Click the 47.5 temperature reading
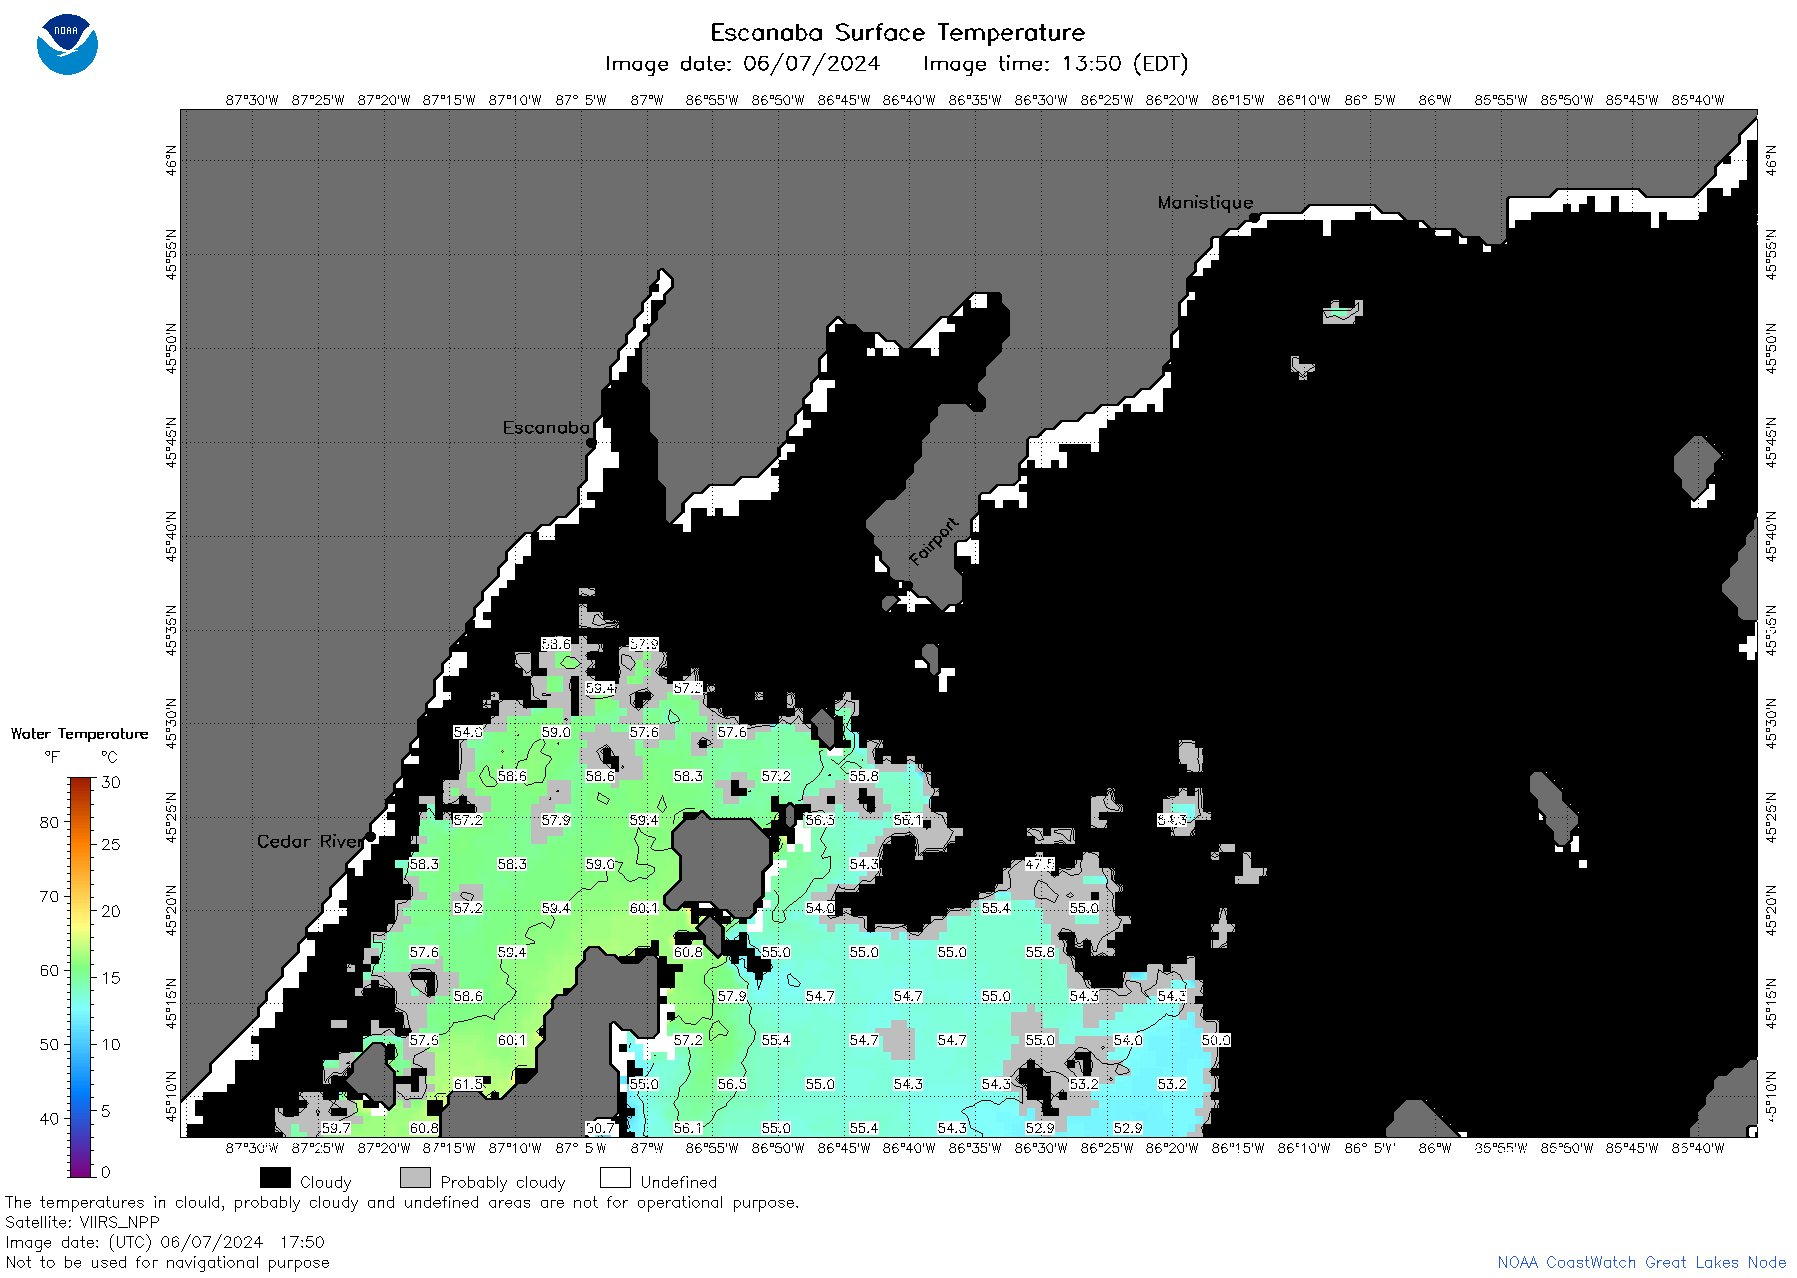The height and width of the screenshot is (1278, 1797). click(1040, 864)
